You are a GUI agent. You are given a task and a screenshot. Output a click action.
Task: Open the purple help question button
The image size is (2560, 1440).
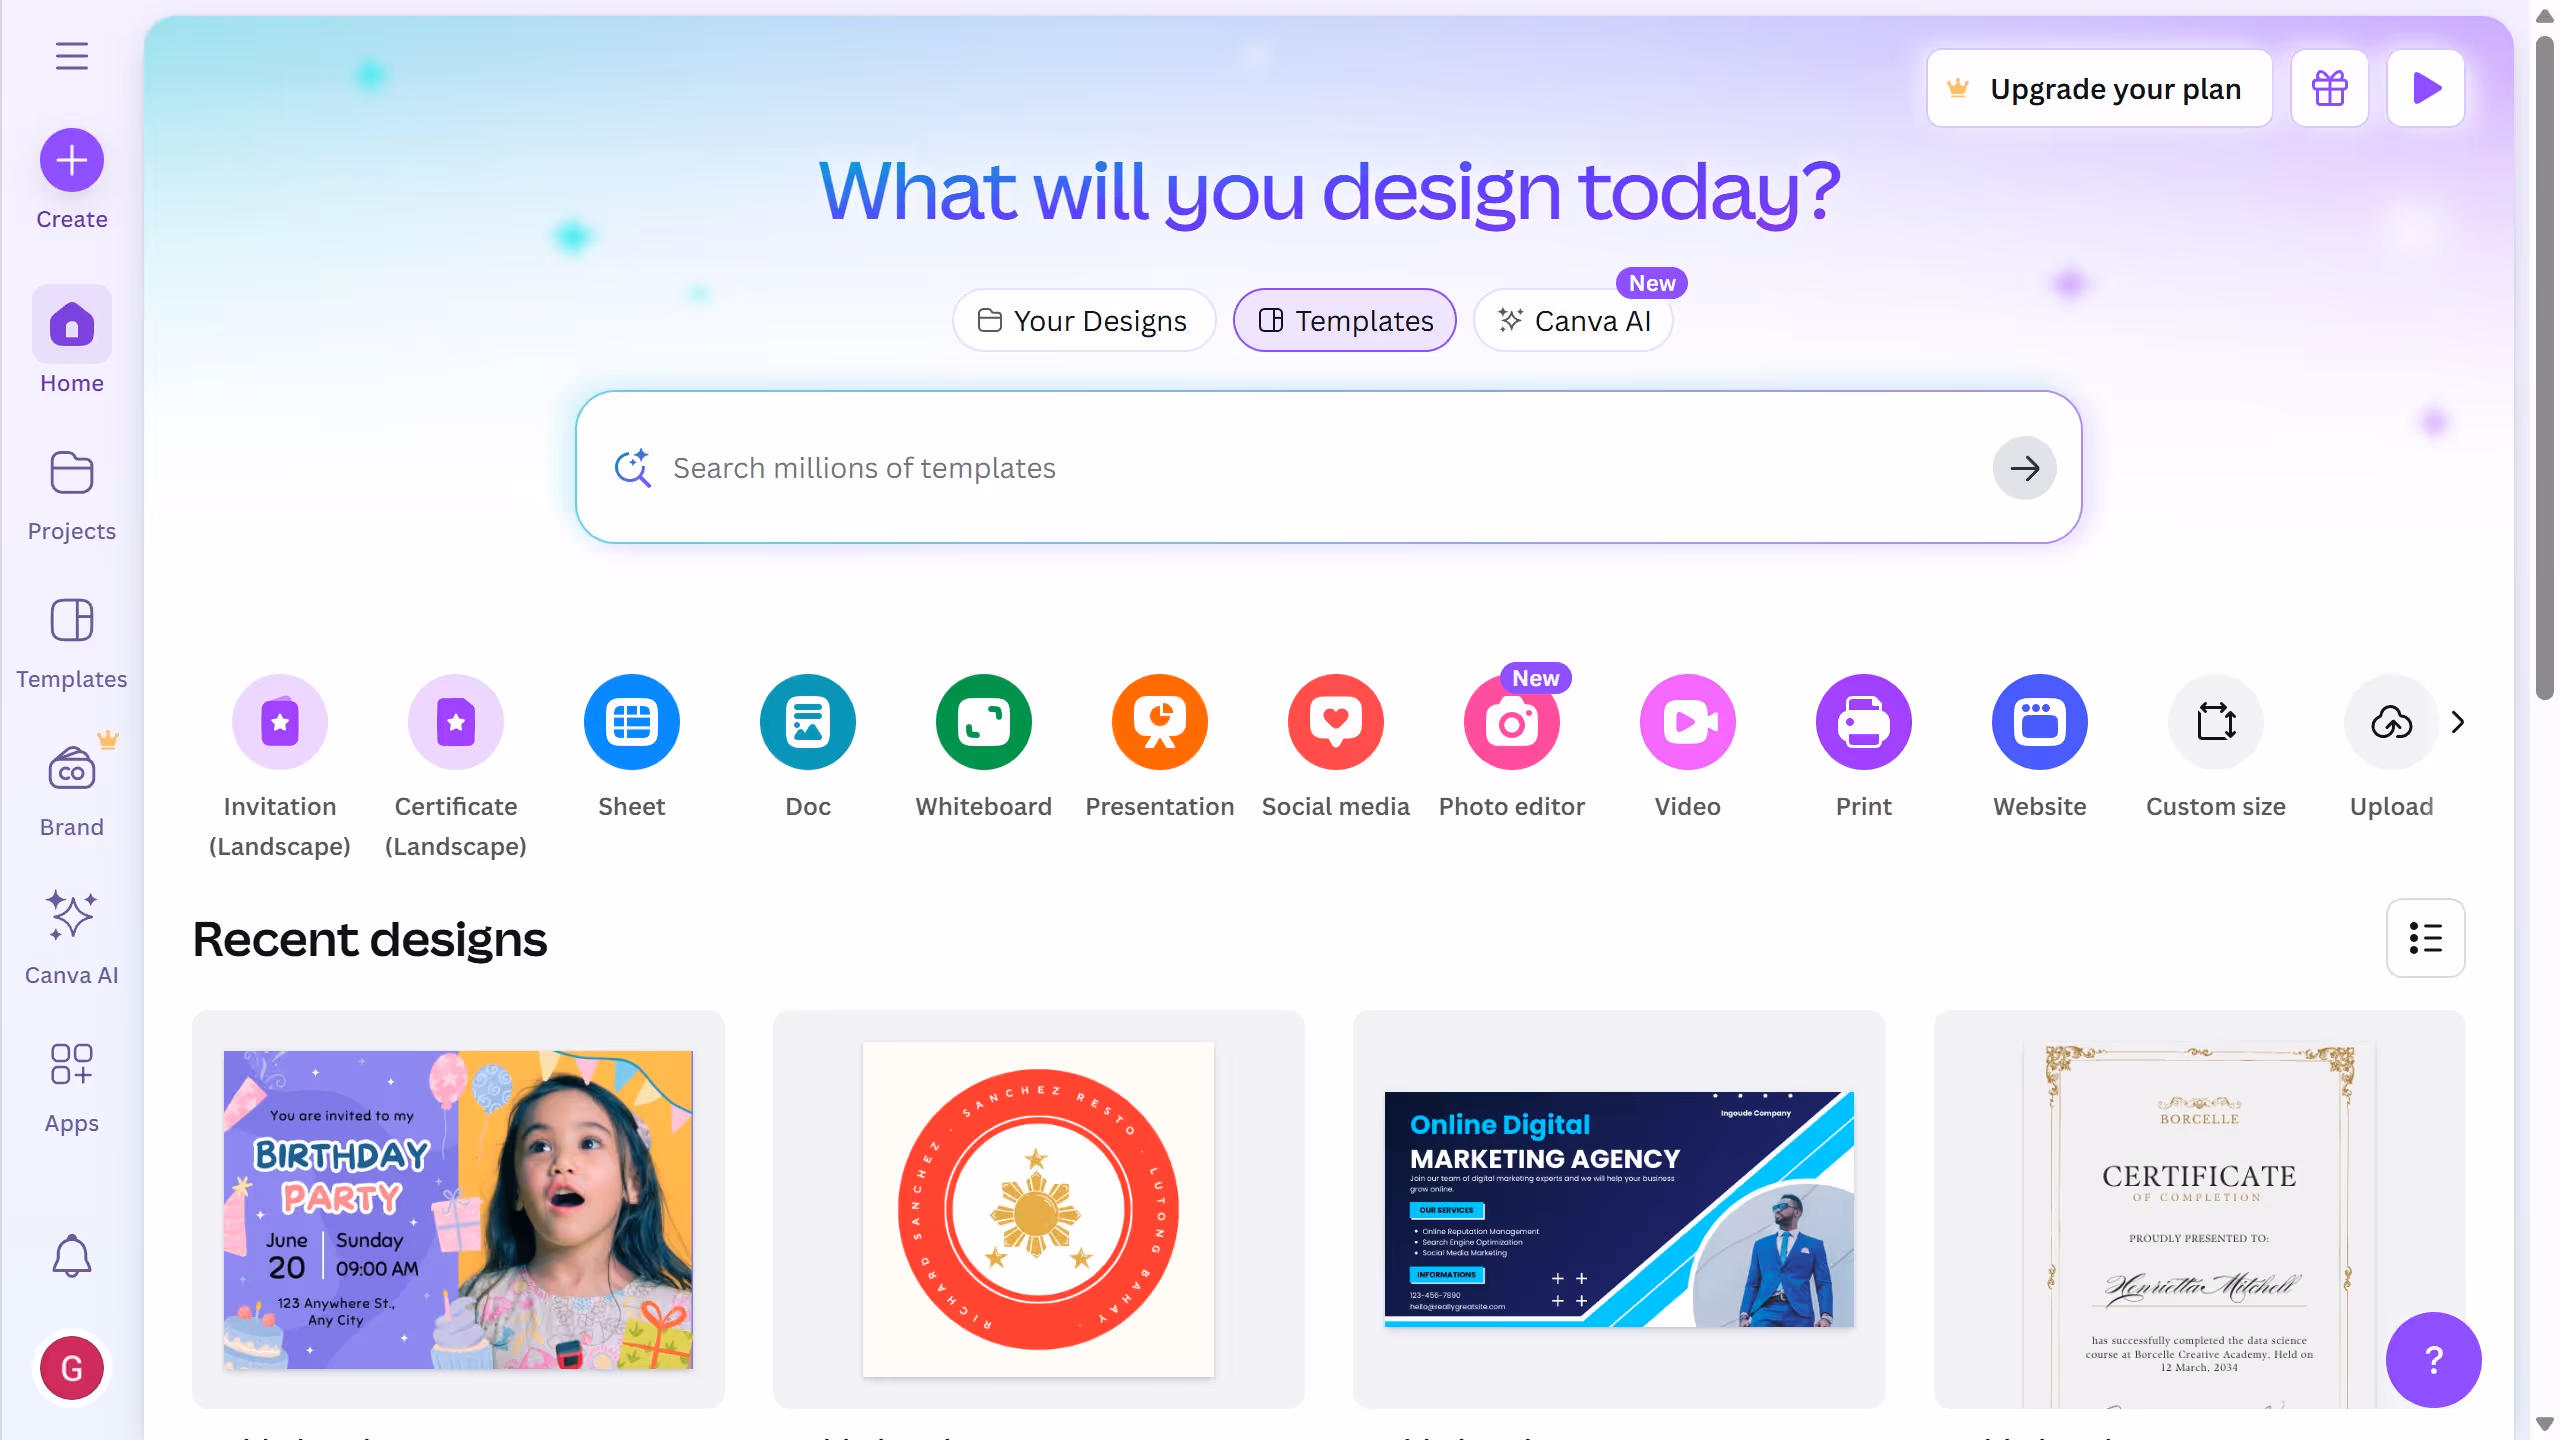pos(2434,1360)
